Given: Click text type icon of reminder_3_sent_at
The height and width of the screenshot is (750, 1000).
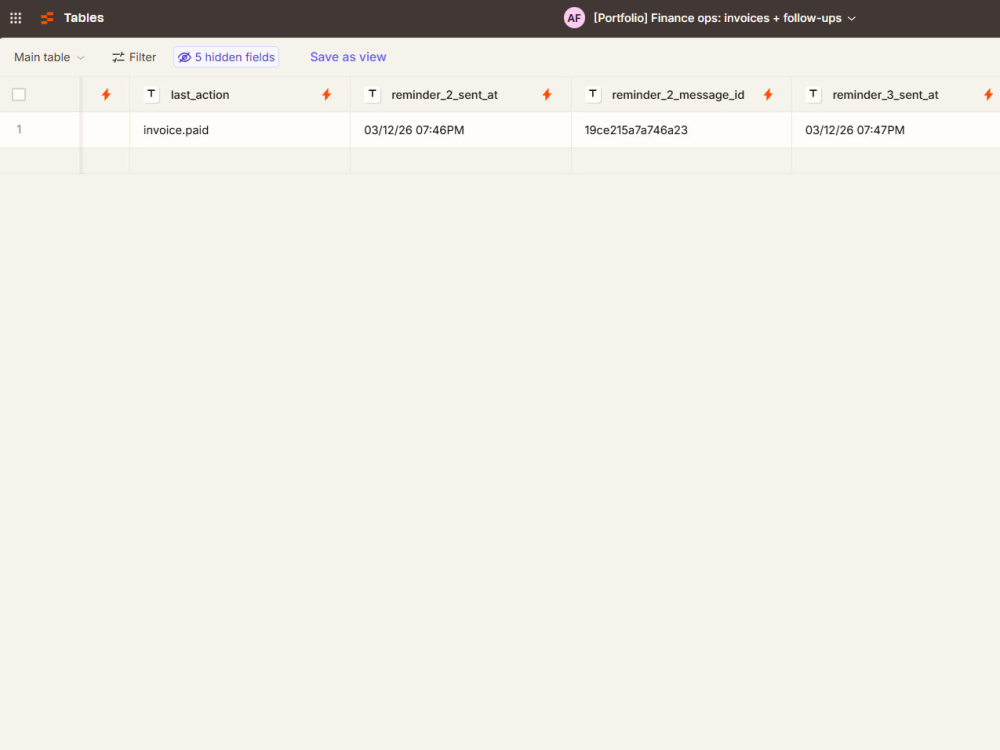Looking at the screenshot, I should (x=813, y=94).
